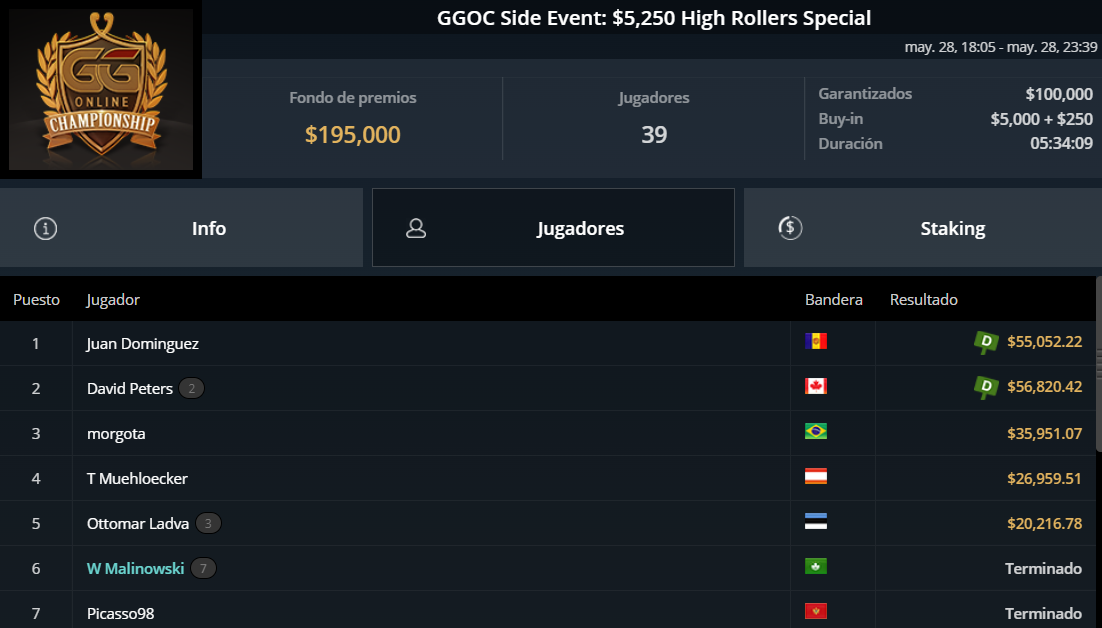Click the re-entry badge 2 by David Peters
Screen dimensions: 1102x628
point(191,388)
